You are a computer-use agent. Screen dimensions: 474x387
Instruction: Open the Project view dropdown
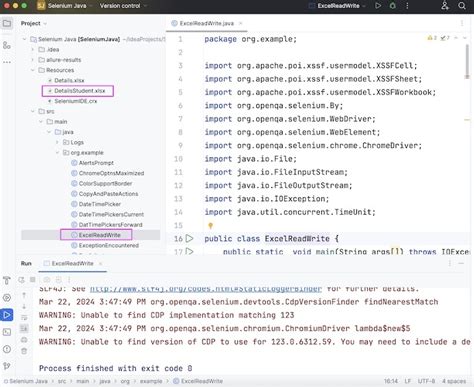click(34, 23)
